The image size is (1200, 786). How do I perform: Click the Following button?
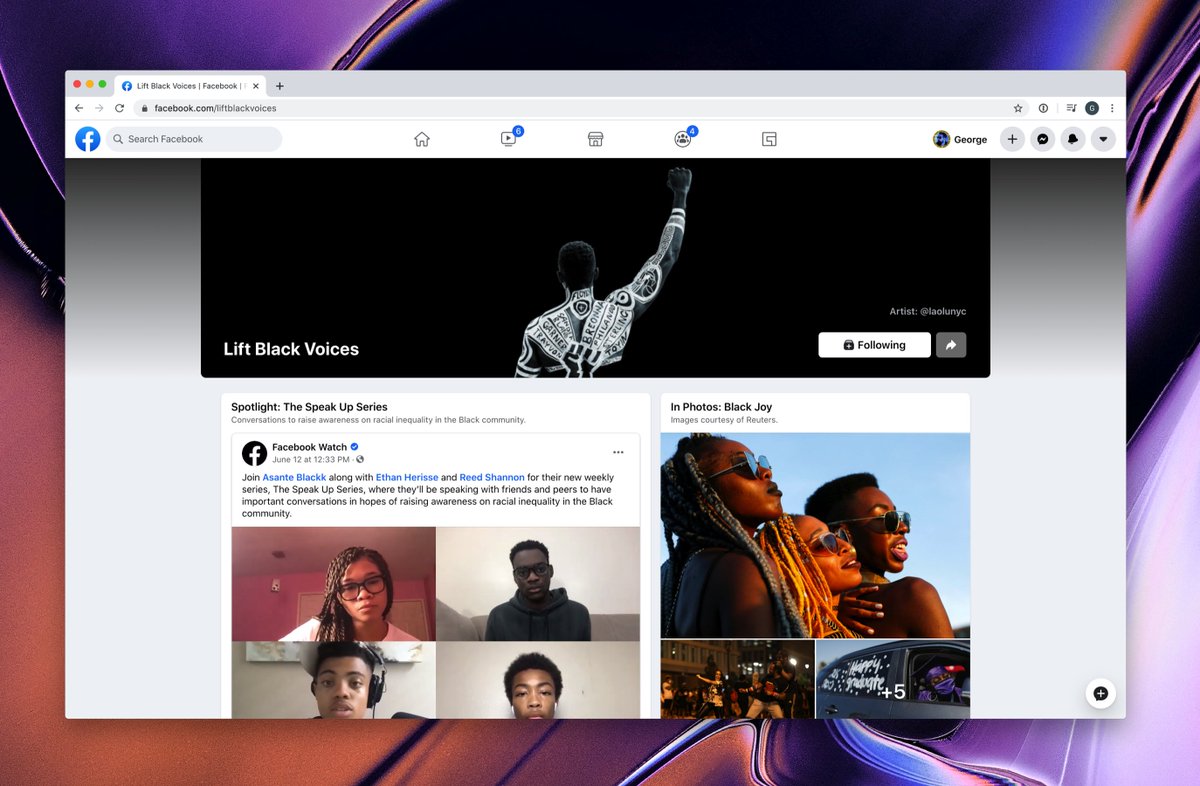pyautogui.click(x=875, y=345)
